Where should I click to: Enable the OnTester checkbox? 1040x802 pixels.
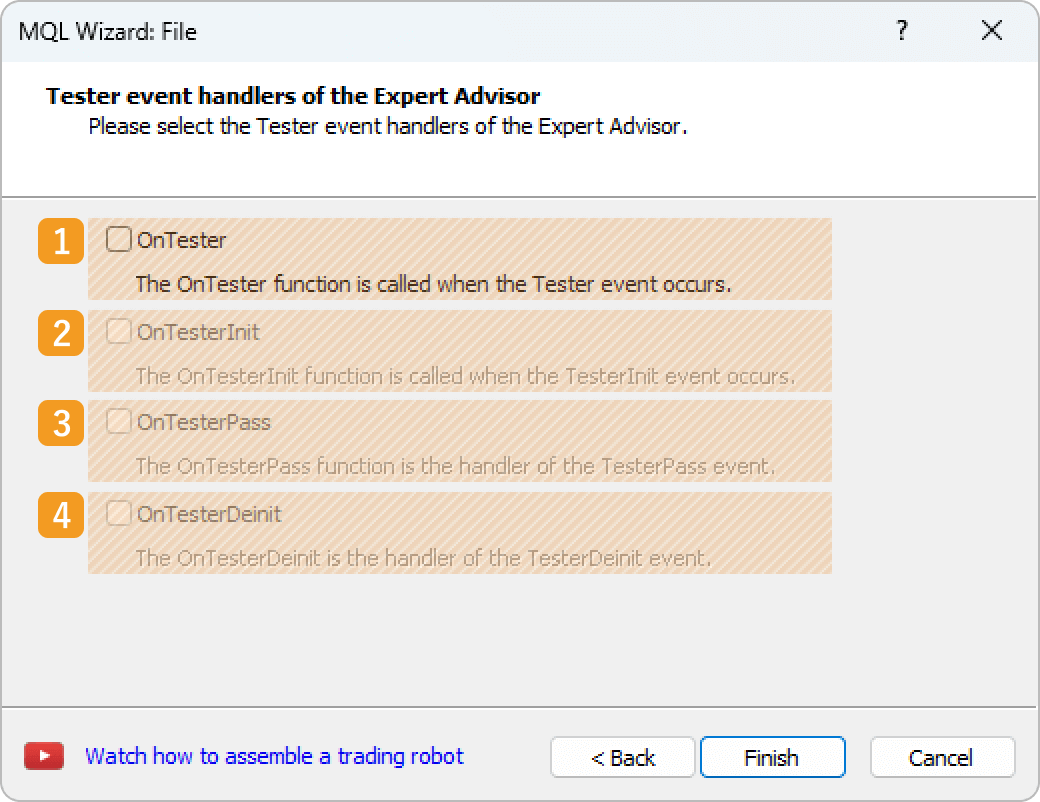119,239
